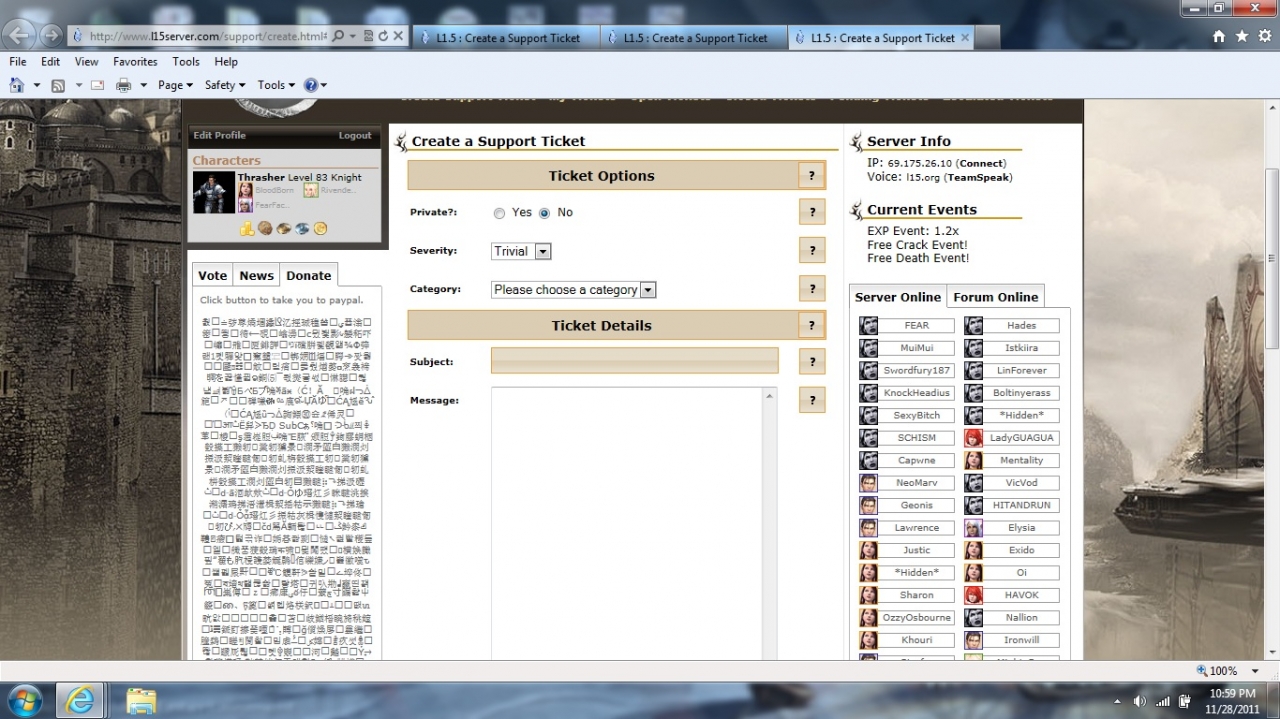Open the Please choose a category dropdown
This screenshot has height=719, width=1280.
[574, 289]
